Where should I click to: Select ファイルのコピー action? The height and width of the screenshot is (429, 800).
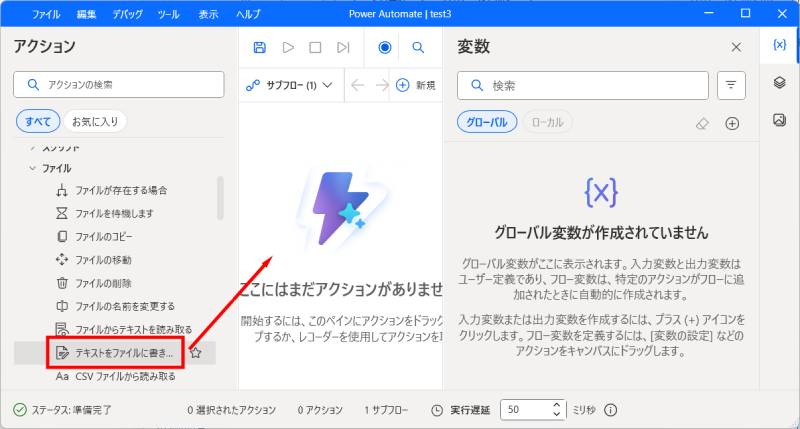click(94, 237)
